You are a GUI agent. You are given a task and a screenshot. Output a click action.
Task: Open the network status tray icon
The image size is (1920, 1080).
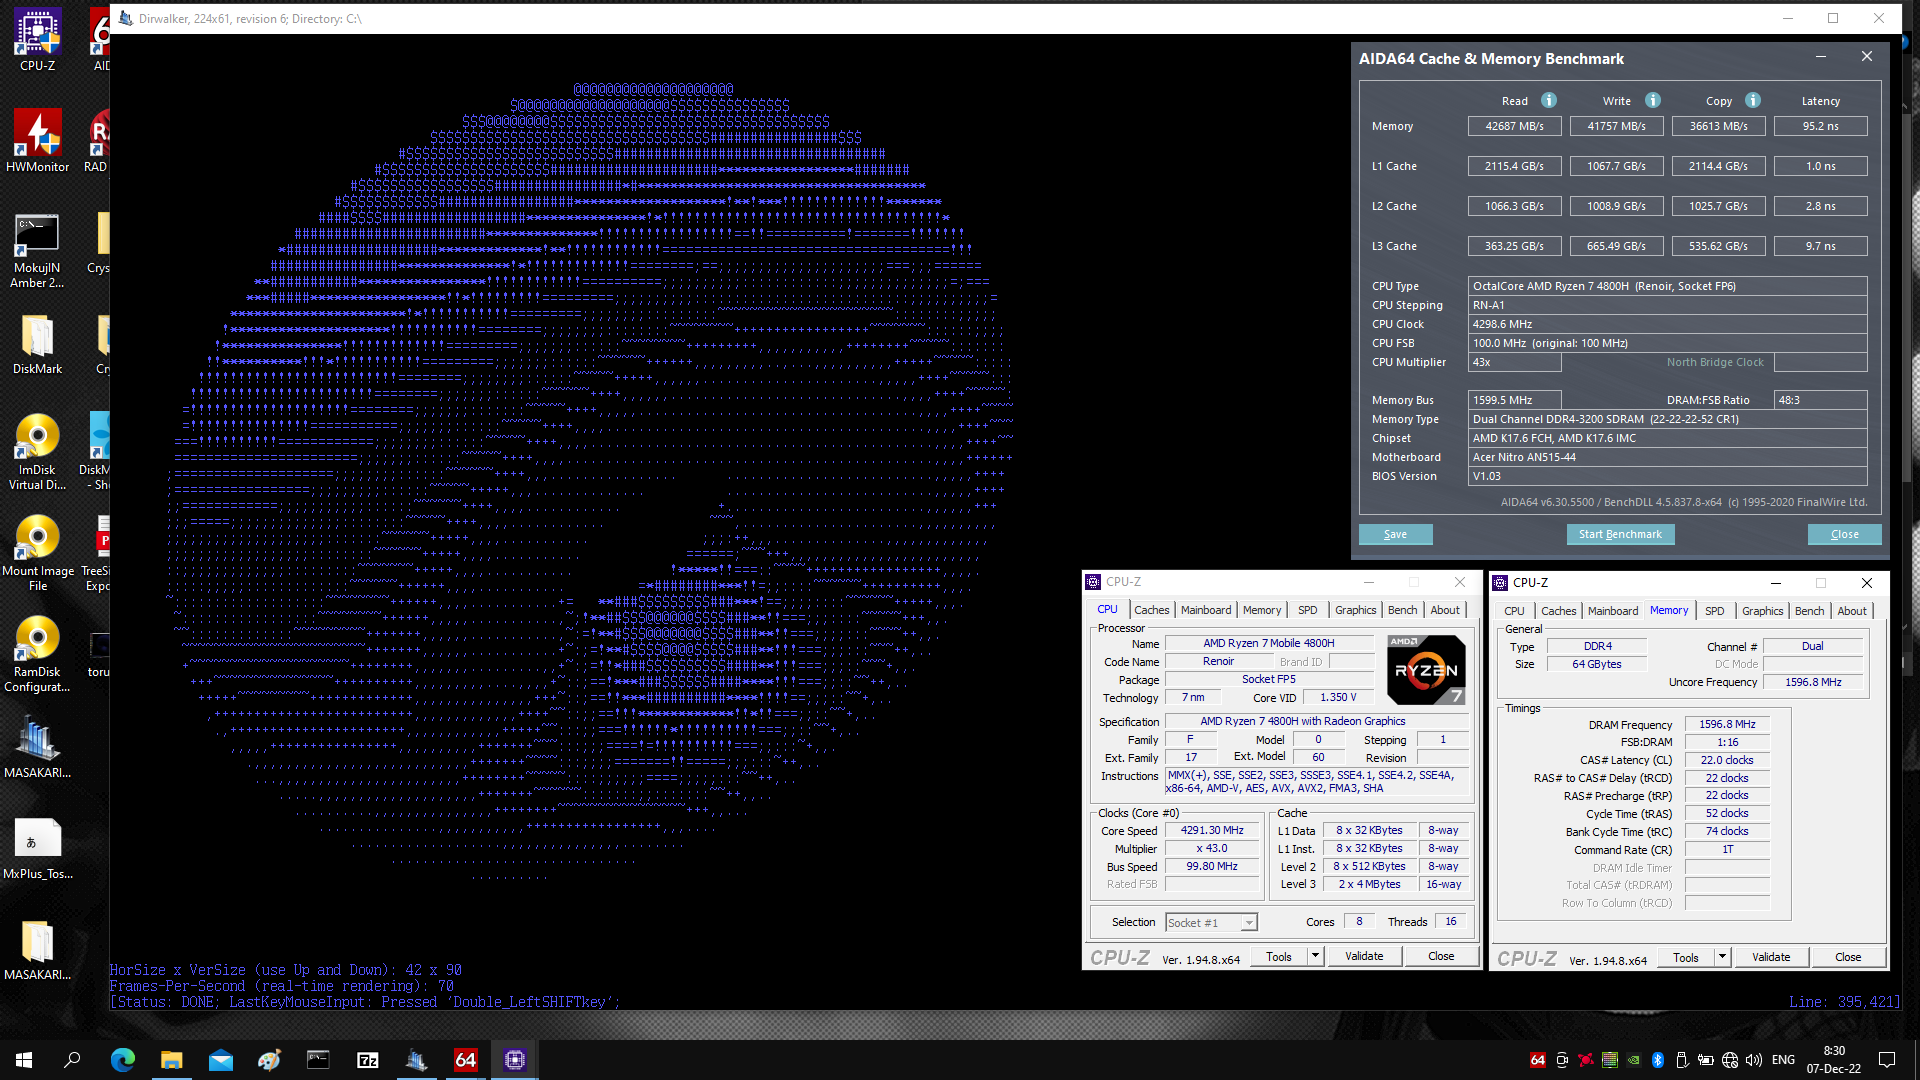point(1730,1060)
